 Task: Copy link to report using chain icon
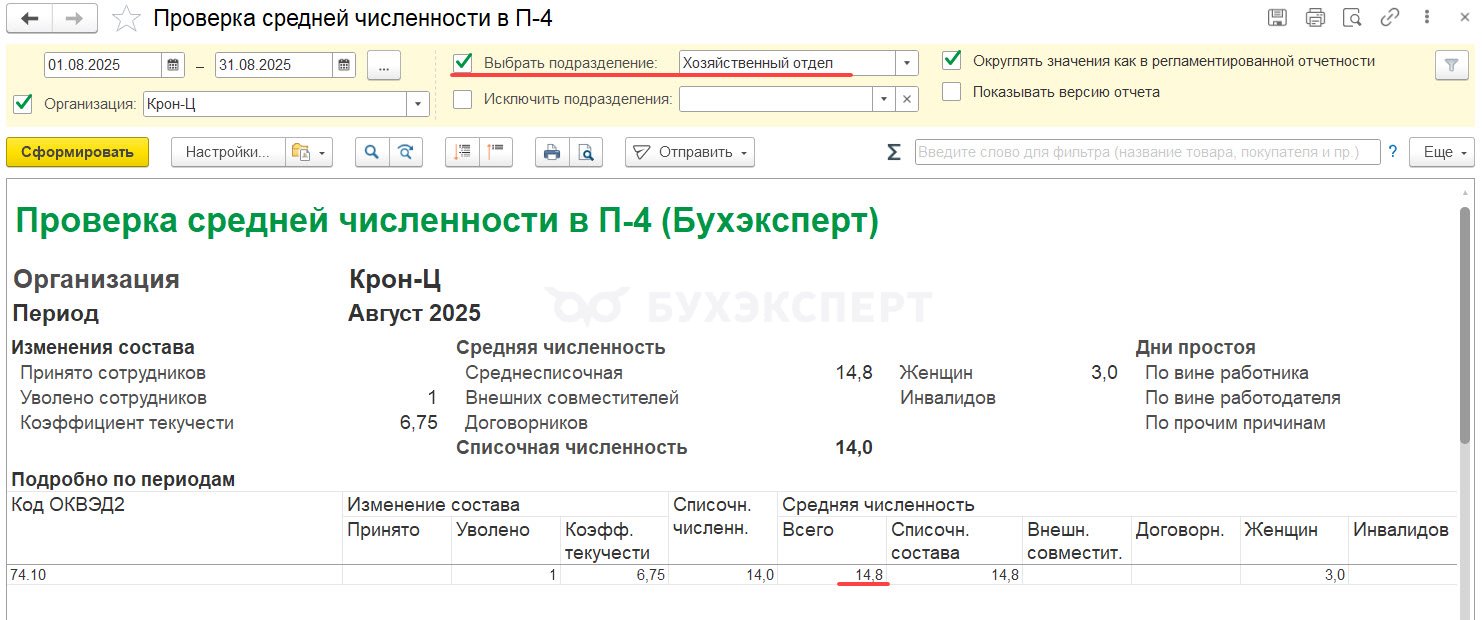1390,17
